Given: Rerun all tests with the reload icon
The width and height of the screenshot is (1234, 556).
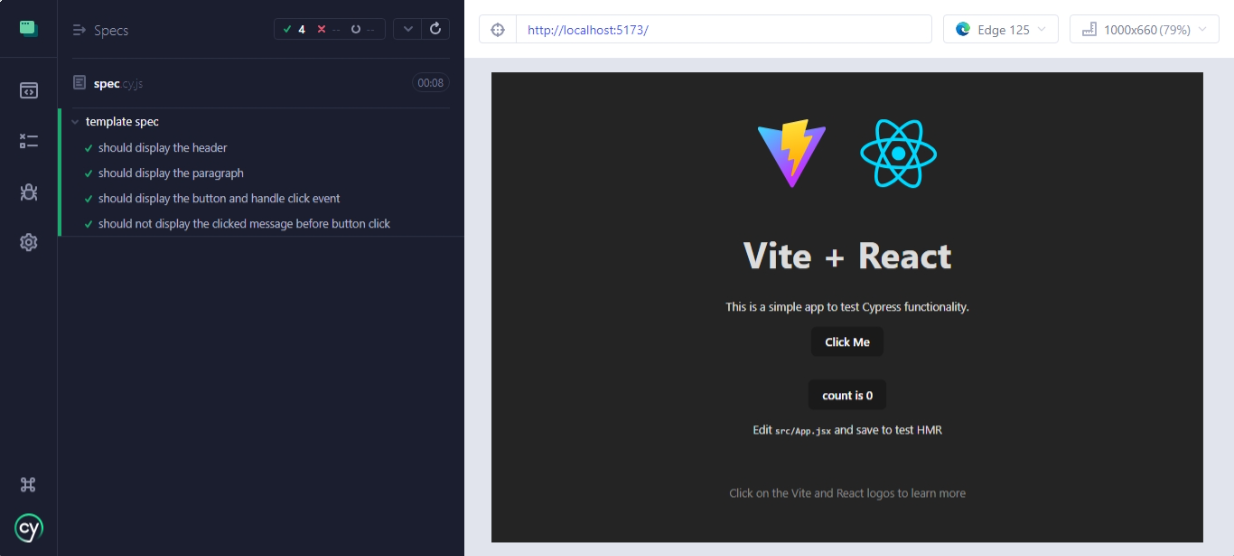Looking at the screenshot, I should point(435,29).
